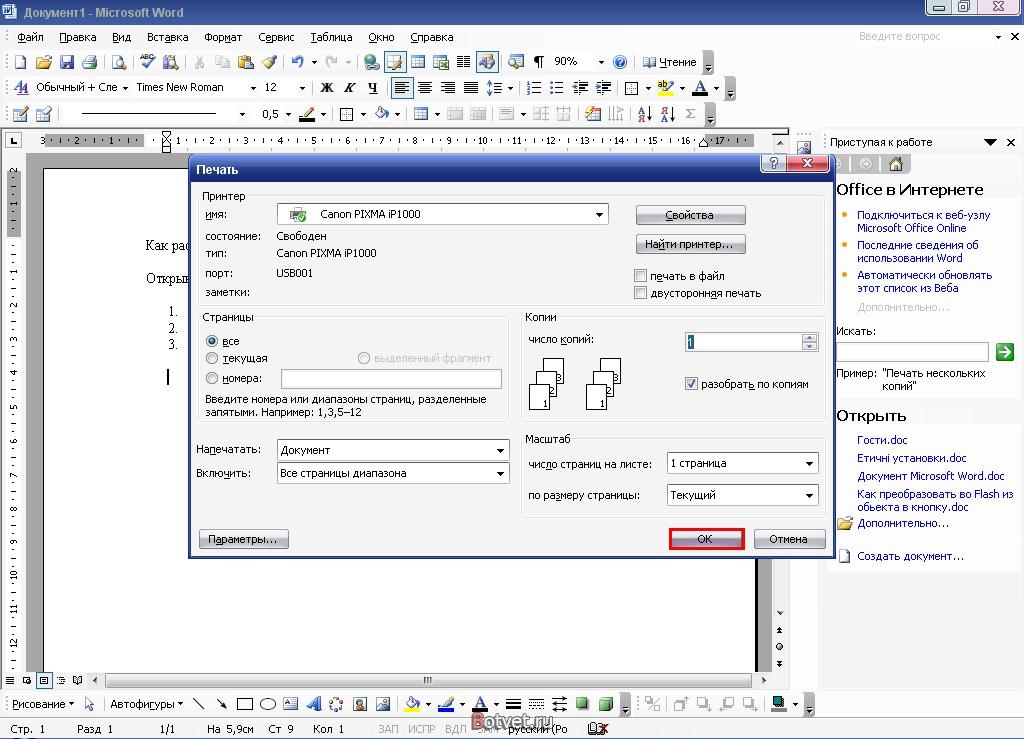Click the "Найти принтер..." button

tap(690, 244)
